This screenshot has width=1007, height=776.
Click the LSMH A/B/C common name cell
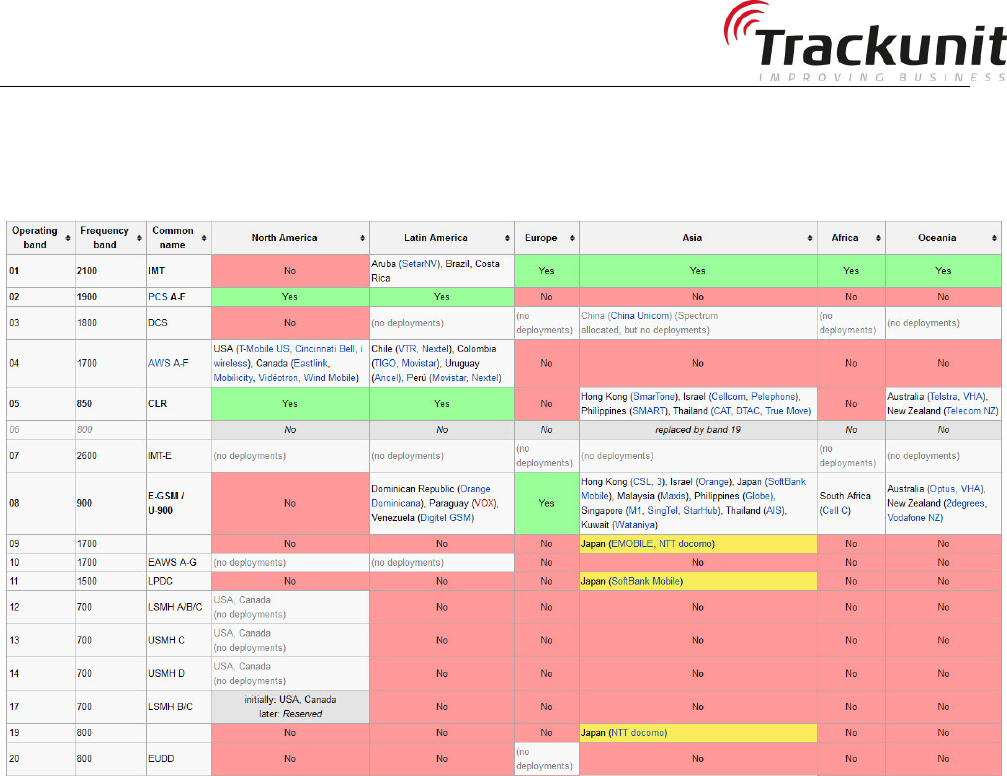(179, 606)
